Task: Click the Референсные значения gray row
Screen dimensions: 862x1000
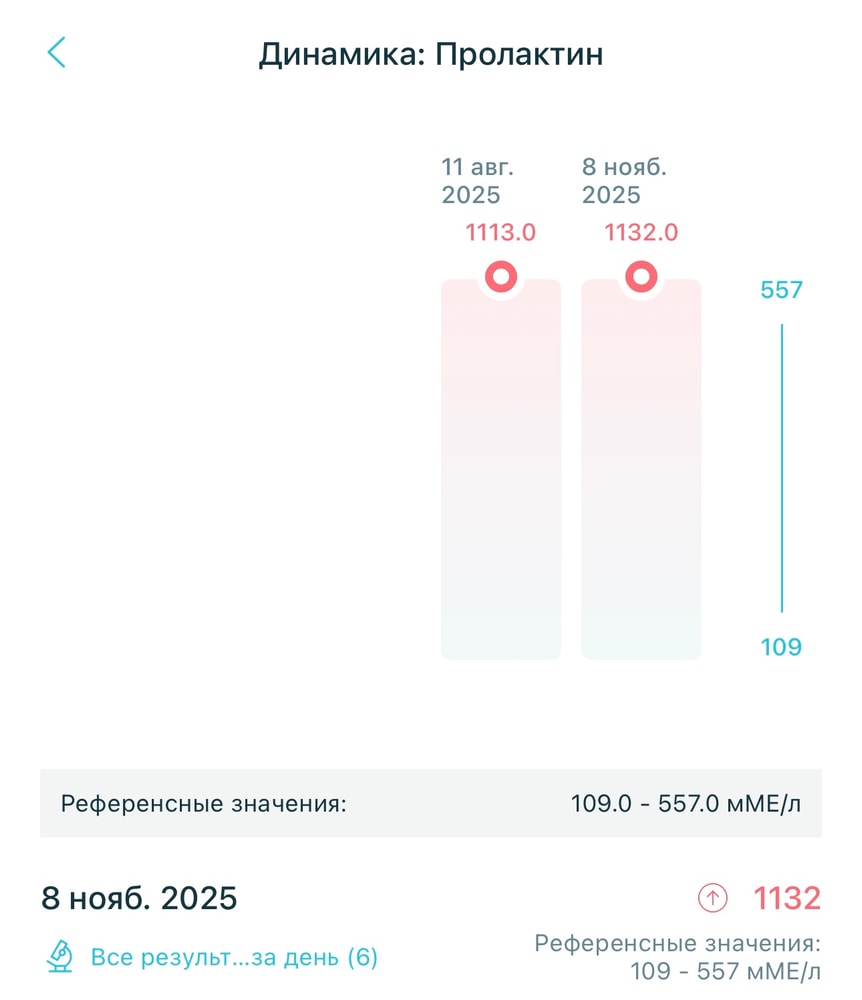Action: (430, 803)
